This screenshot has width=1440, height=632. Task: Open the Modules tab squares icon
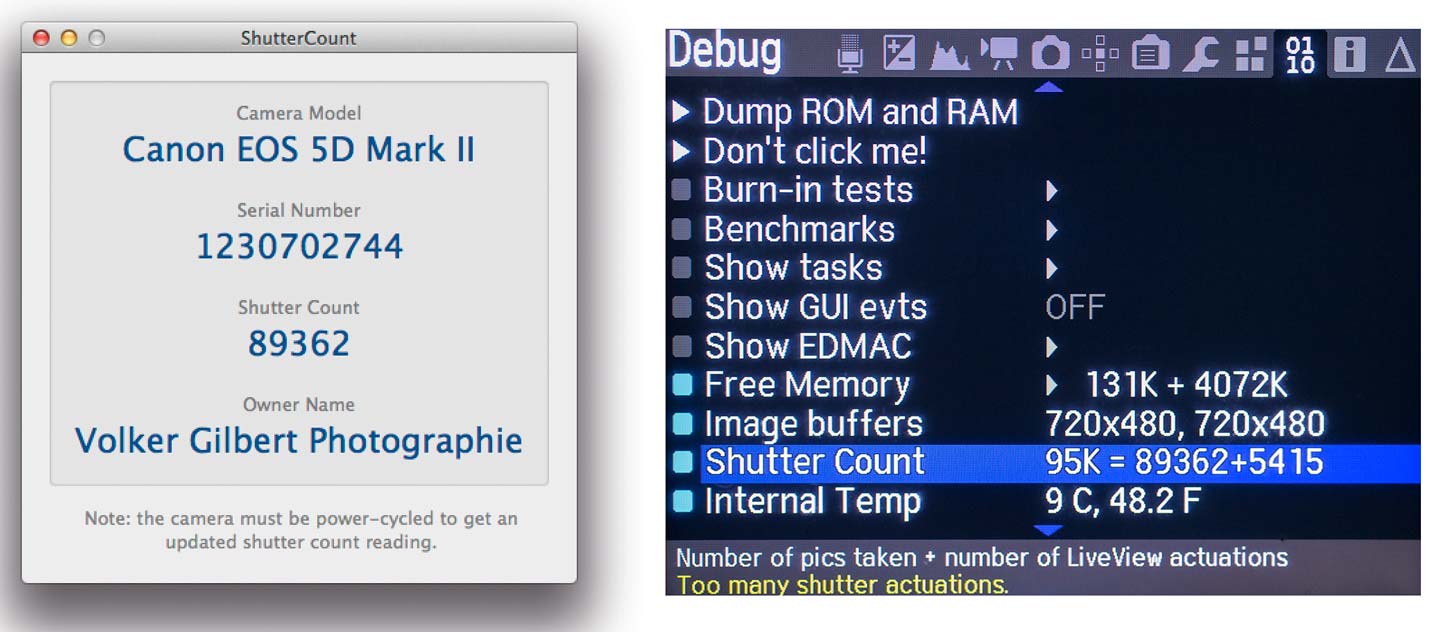[x=1250, y=54]
